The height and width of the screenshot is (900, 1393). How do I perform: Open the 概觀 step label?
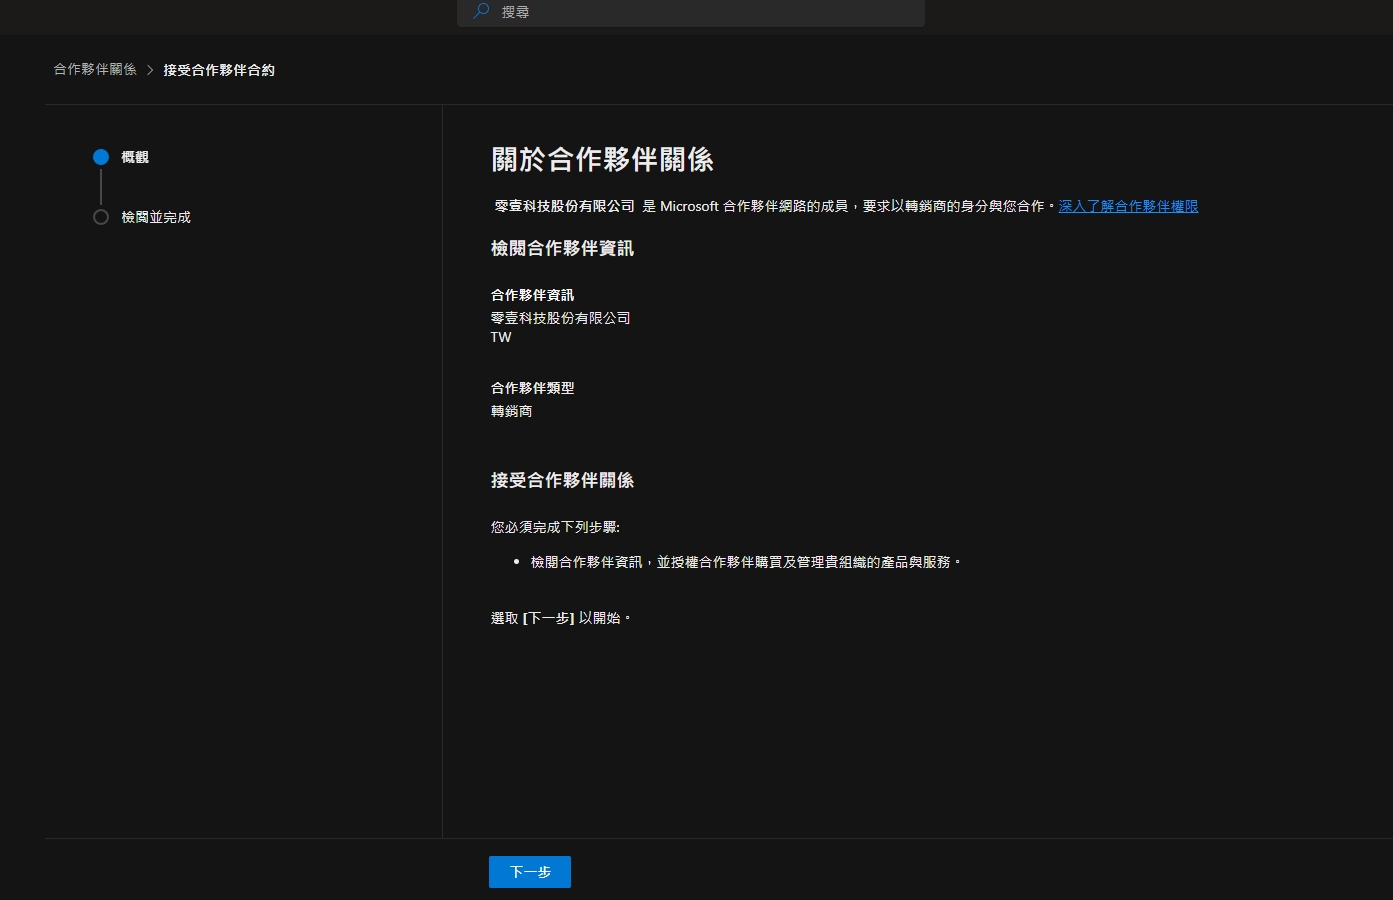[135, 157]
